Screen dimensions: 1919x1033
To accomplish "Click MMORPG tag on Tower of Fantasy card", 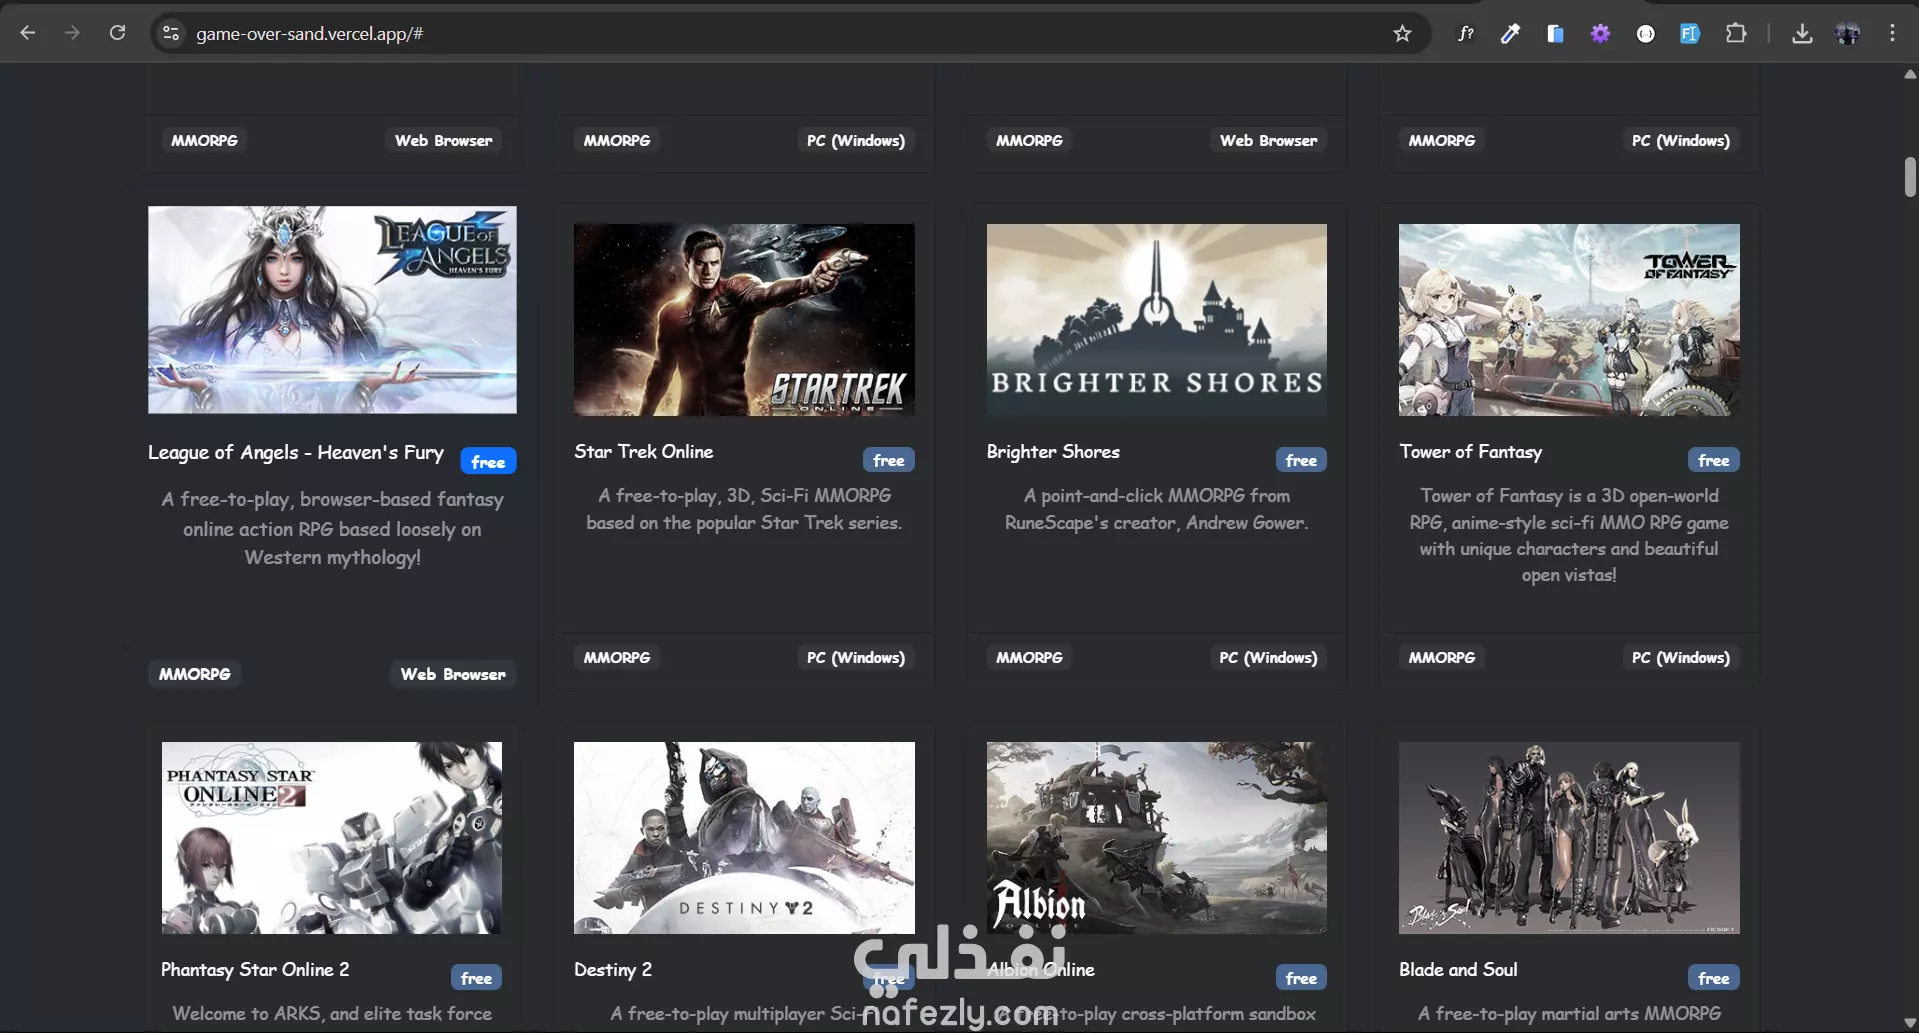I will tap(1442, 657).
